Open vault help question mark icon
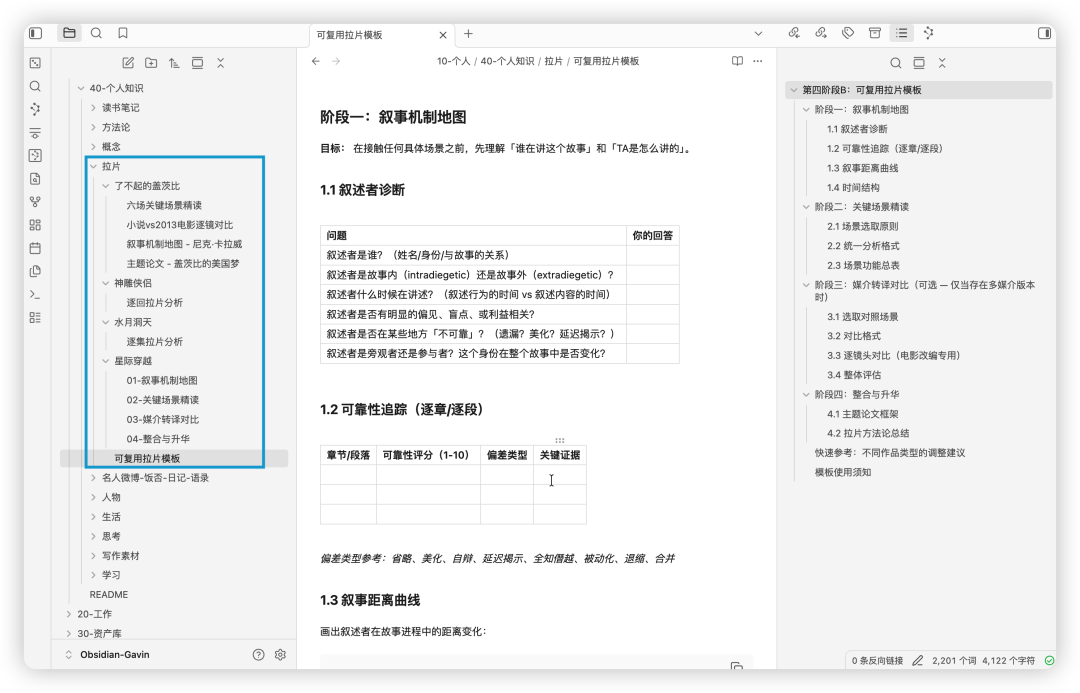1080x693 pixels. tap(258, 654)
